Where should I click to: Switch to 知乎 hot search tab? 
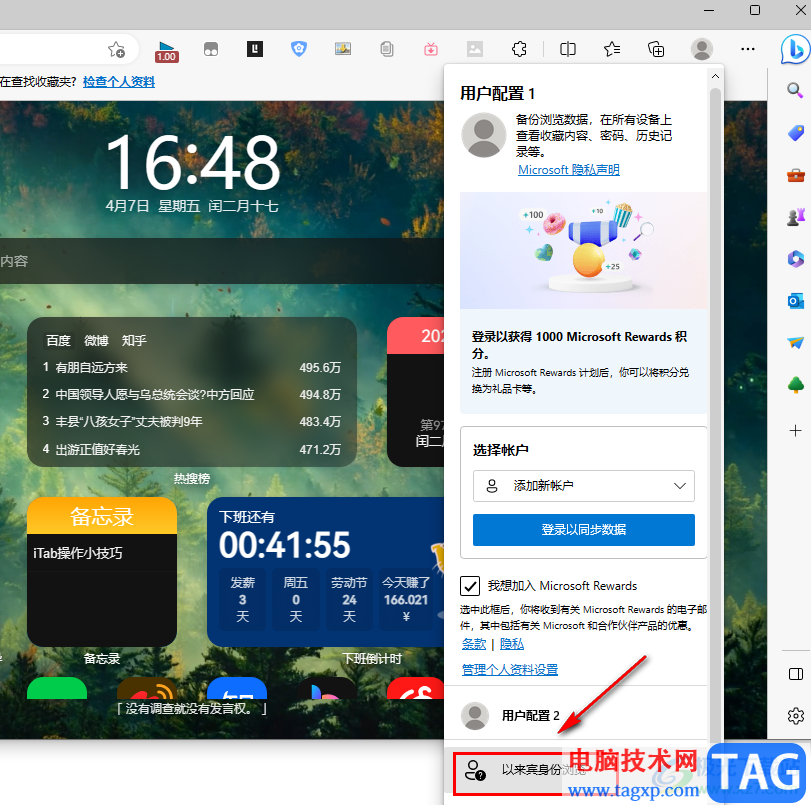pyautogui.click(x=134, y=340)
